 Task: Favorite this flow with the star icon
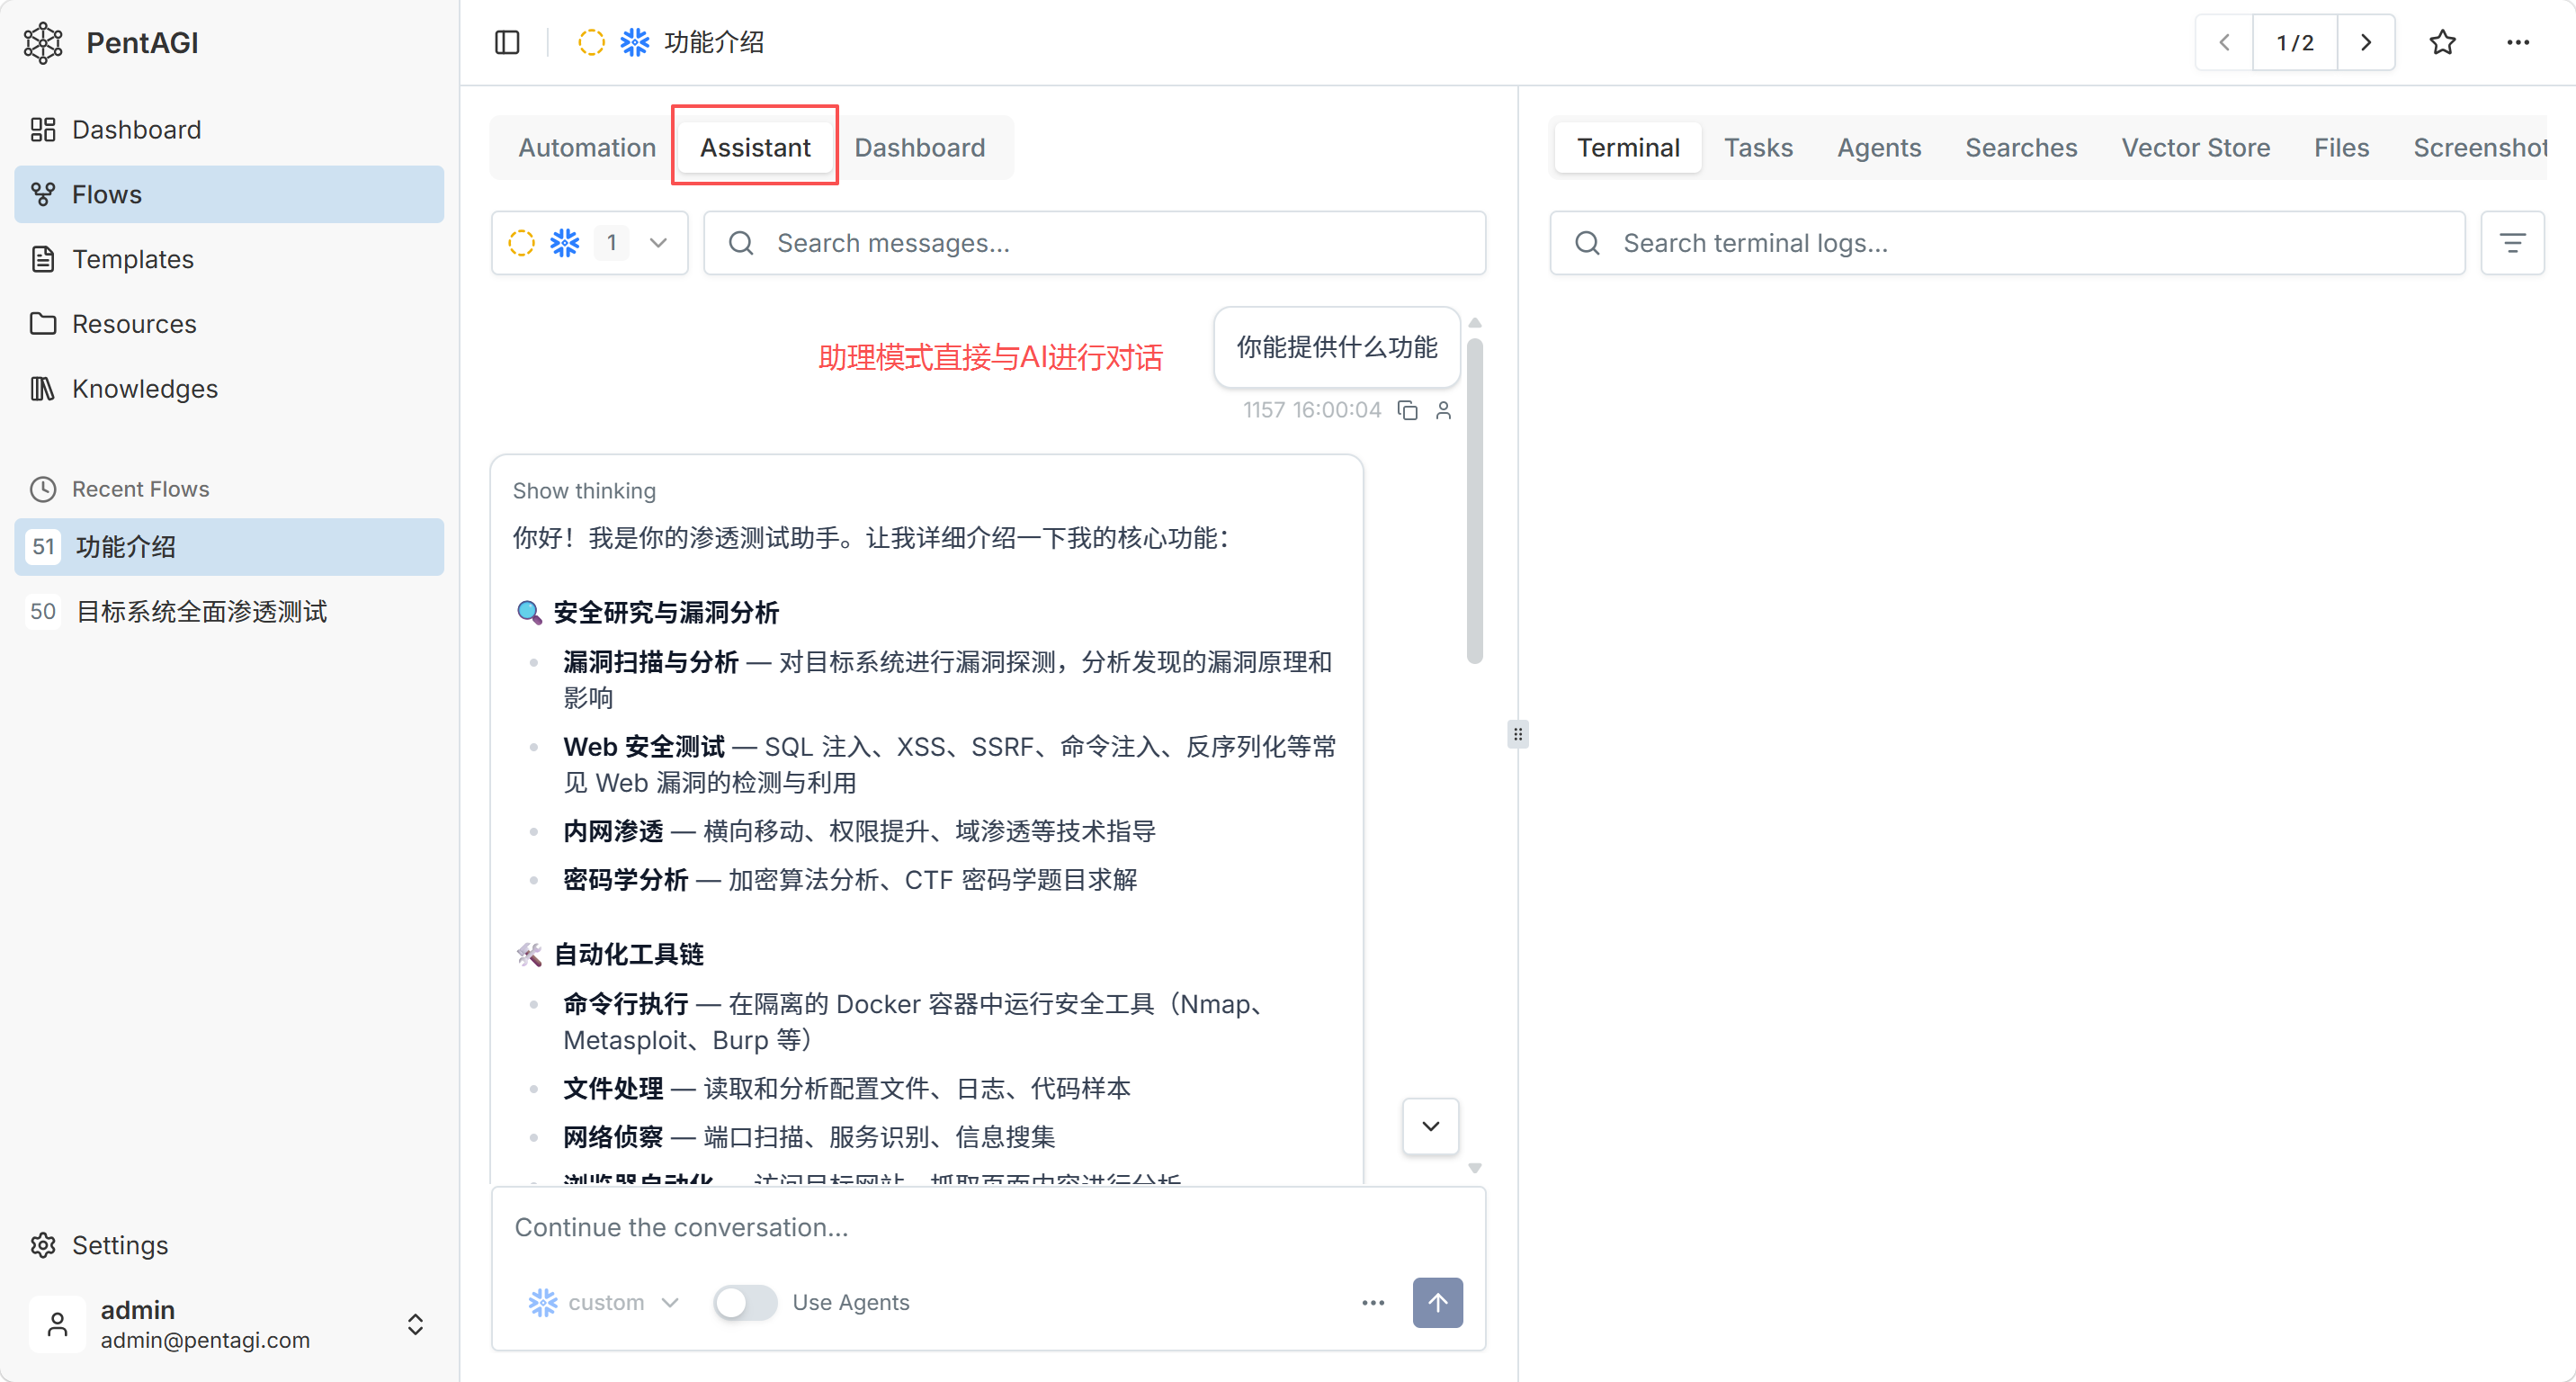[x=2443, y=42]
